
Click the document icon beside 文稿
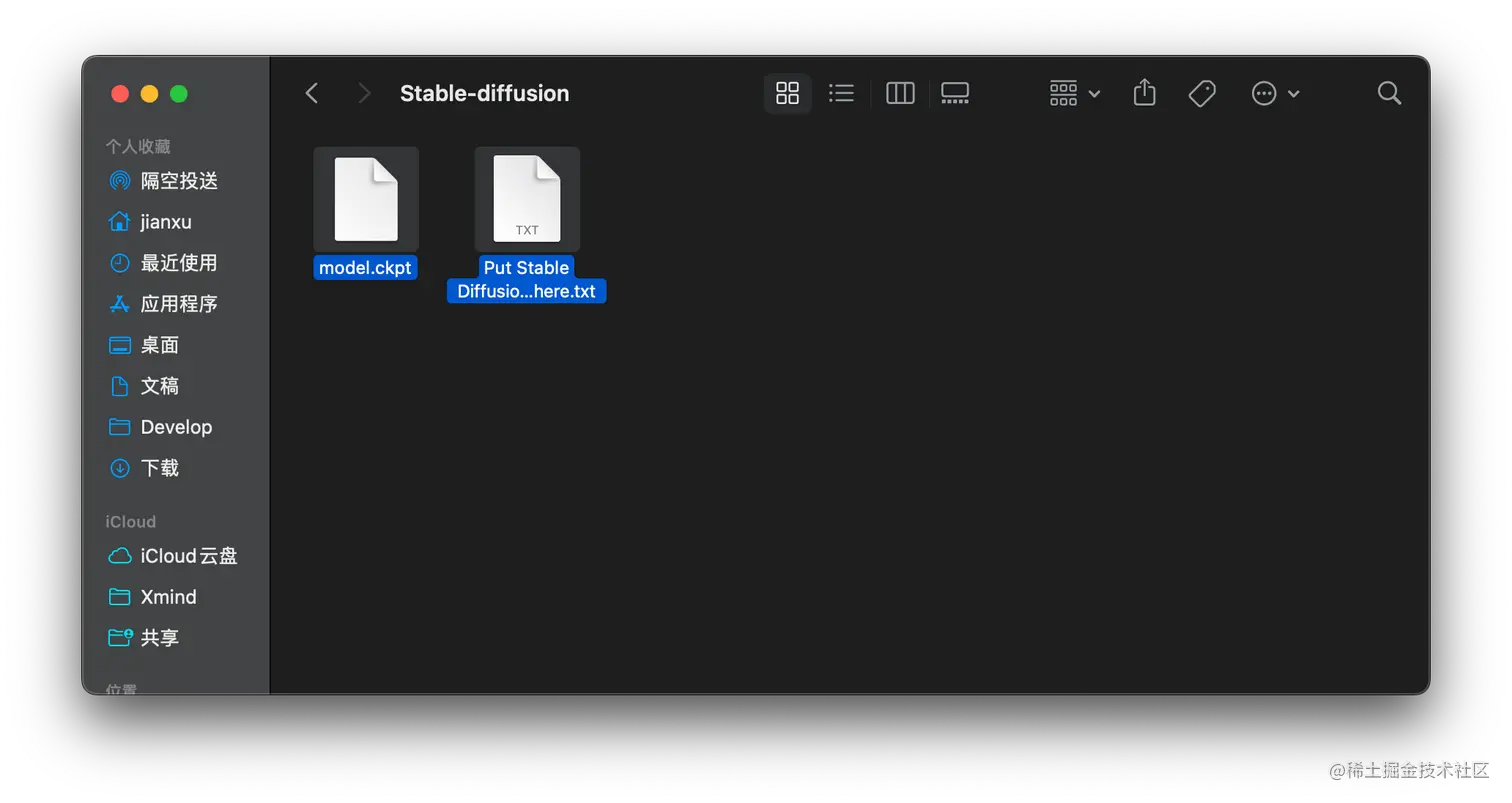(120, 386)
